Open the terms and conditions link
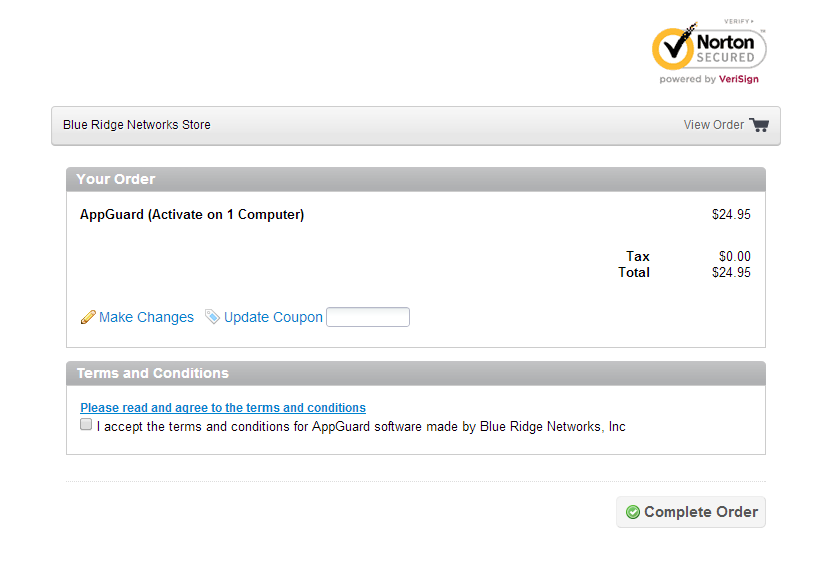The width and height of the screenshot is (815, 564). pos(223,408)
